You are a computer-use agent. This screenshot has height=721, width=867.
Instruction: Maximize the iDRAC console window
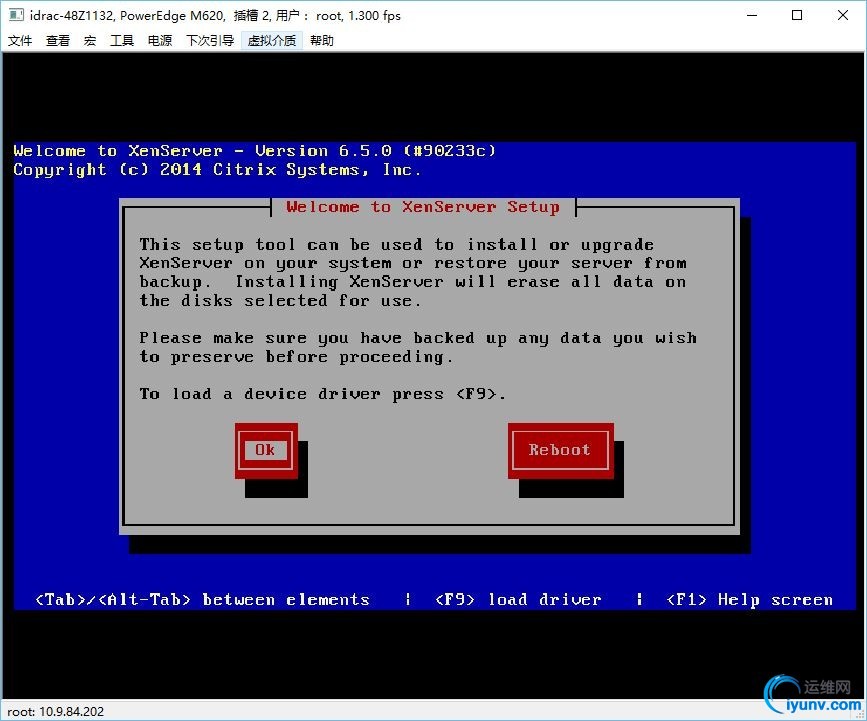(x=797, y=15)
